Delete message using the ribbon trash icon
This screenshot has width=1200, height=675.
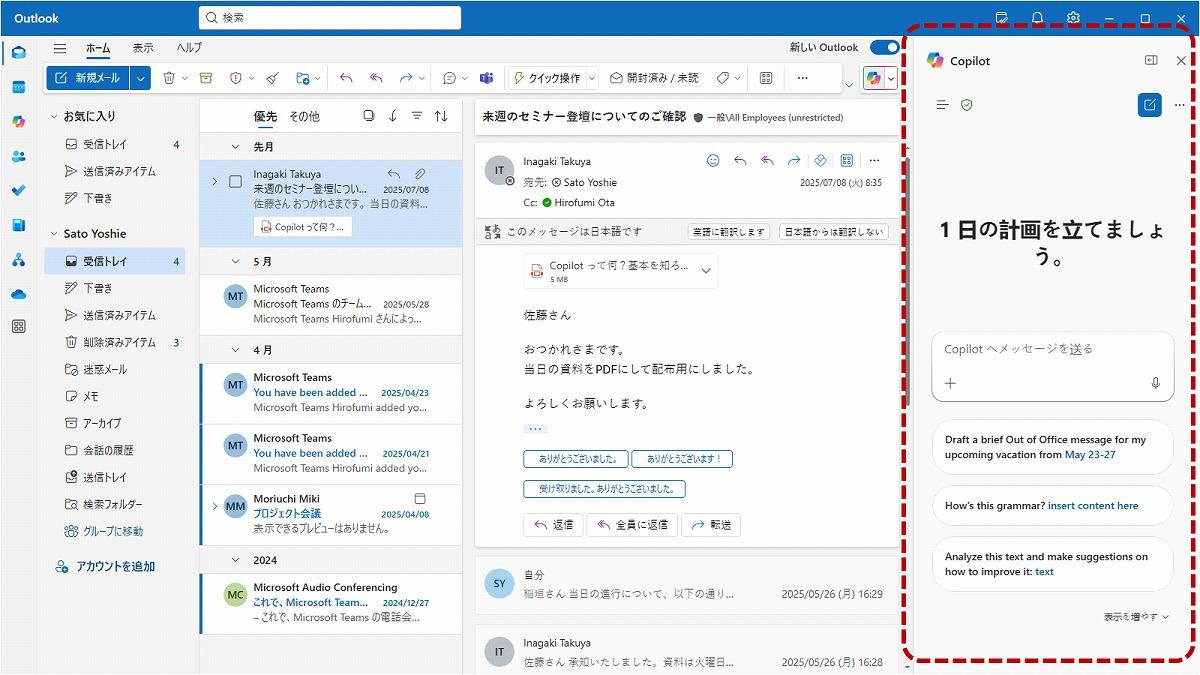click(x=169, y=78)
